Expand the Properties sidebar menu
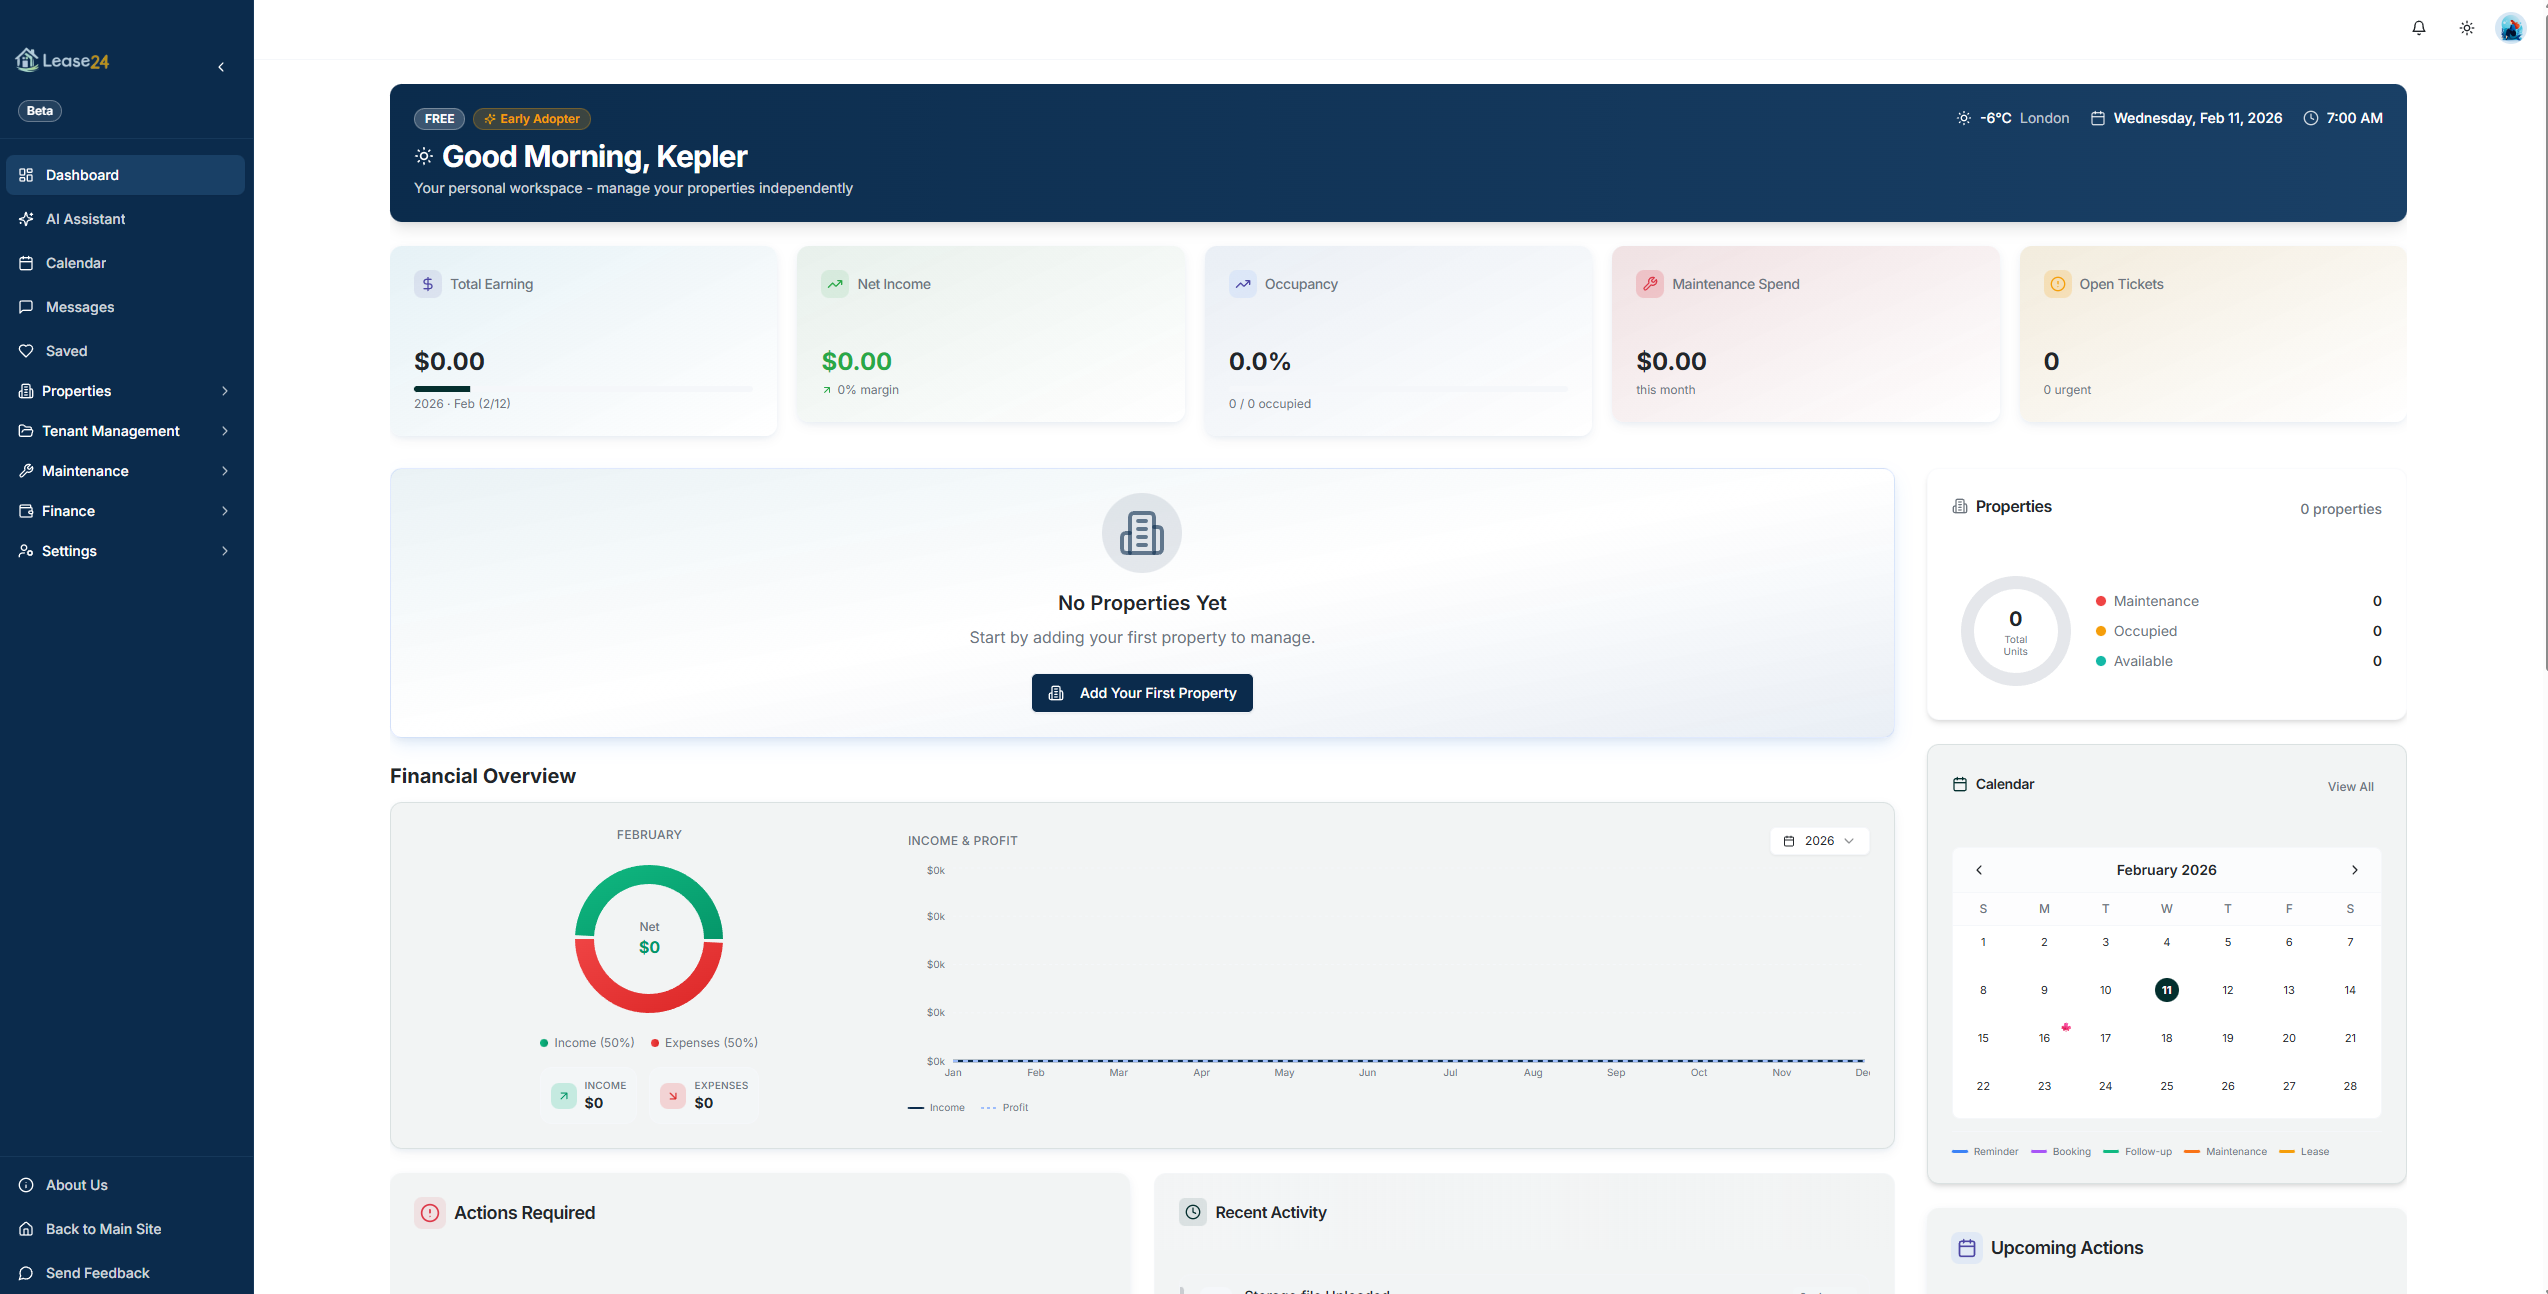Image resolution: width=2548 pixels, height=1294 pixels. click(77, 390)
